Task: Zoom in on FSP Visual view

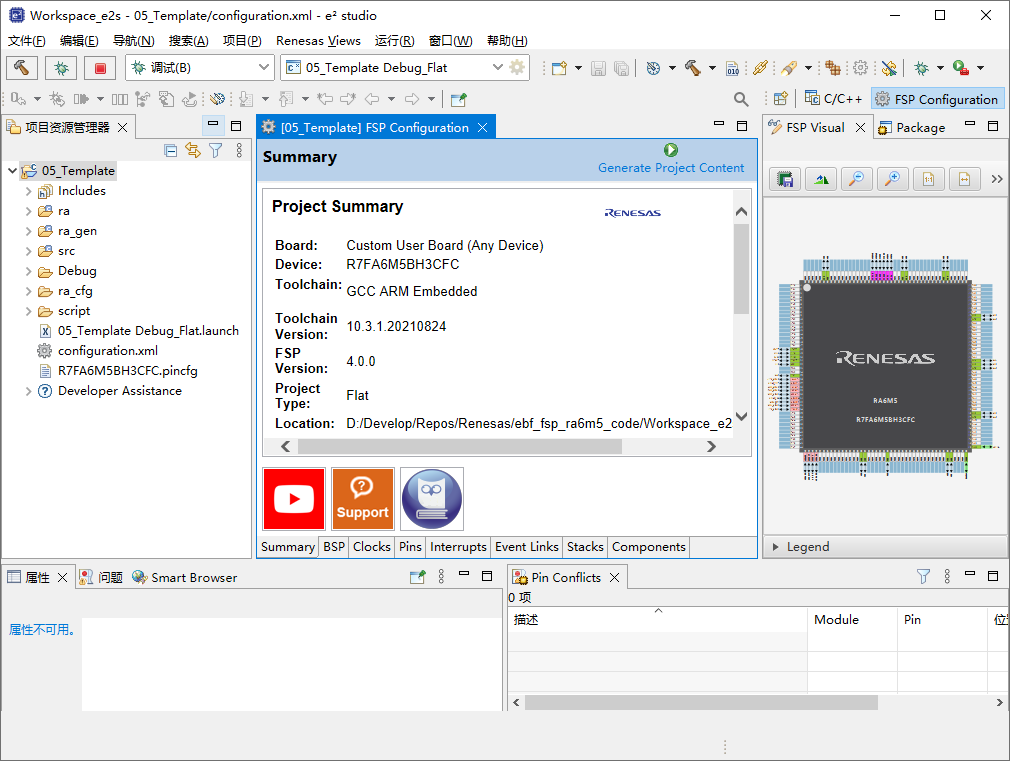Action: pyautogui.click(x=893, y=179)
